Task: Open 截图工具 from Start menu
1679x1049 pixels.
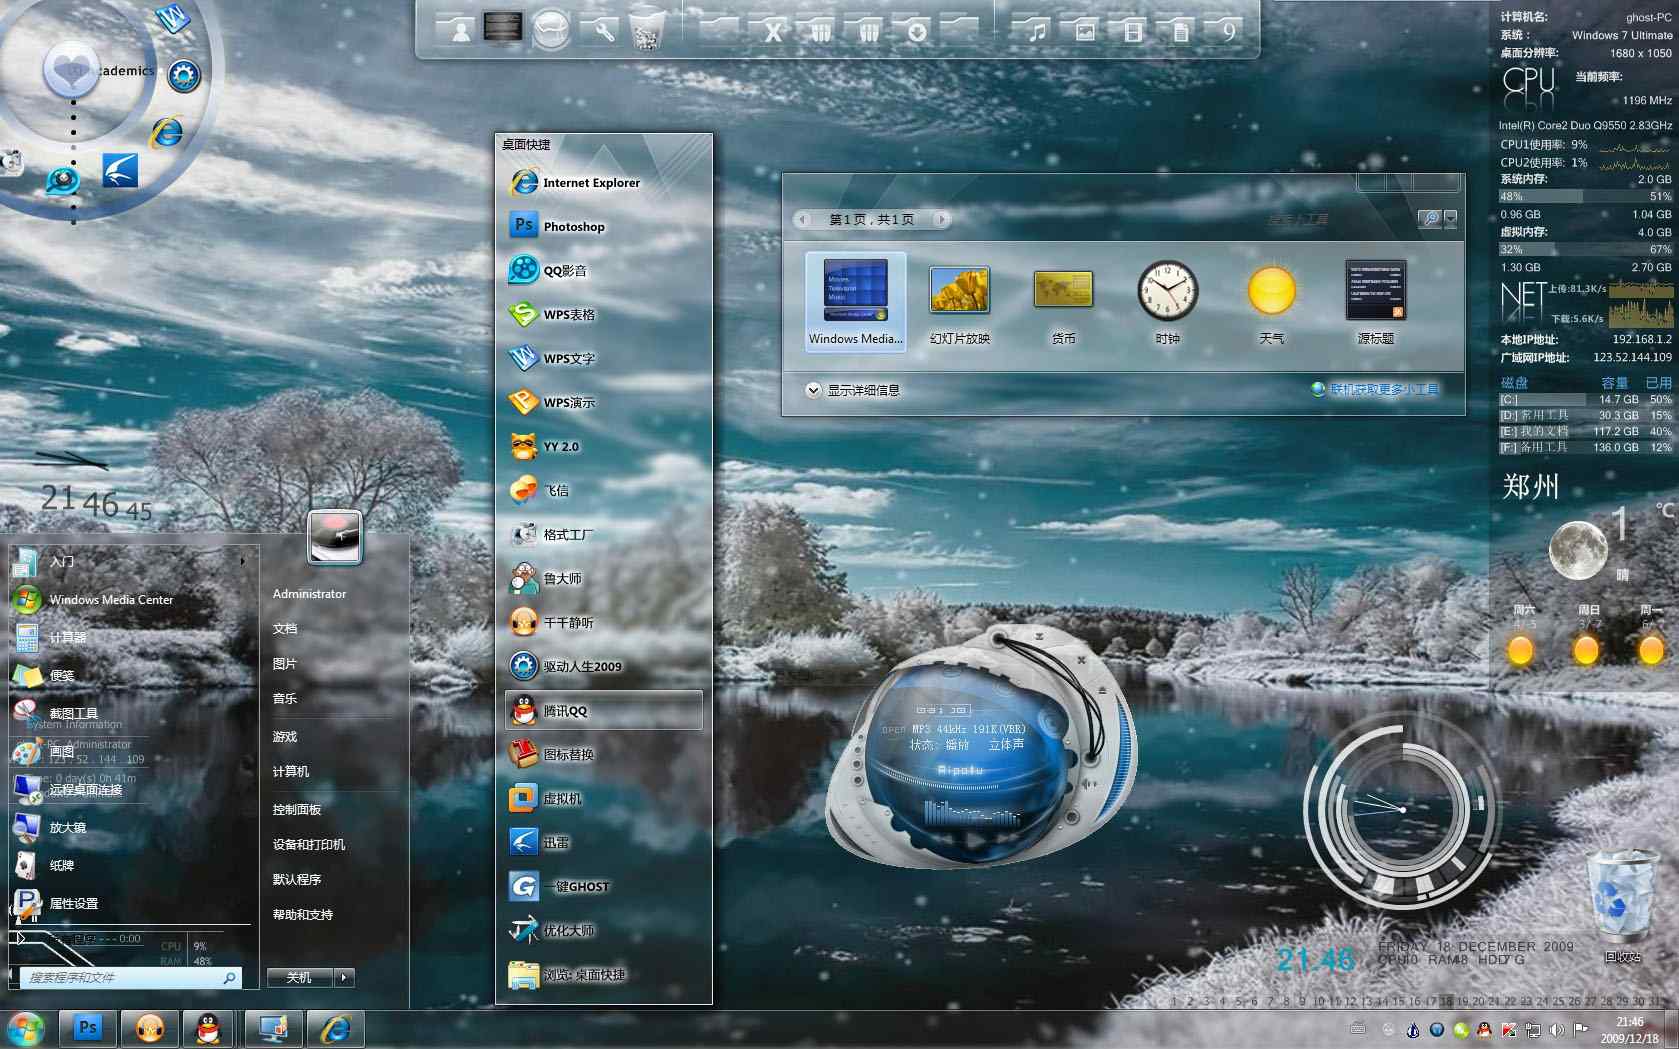Action: click(x=130, y=713)
